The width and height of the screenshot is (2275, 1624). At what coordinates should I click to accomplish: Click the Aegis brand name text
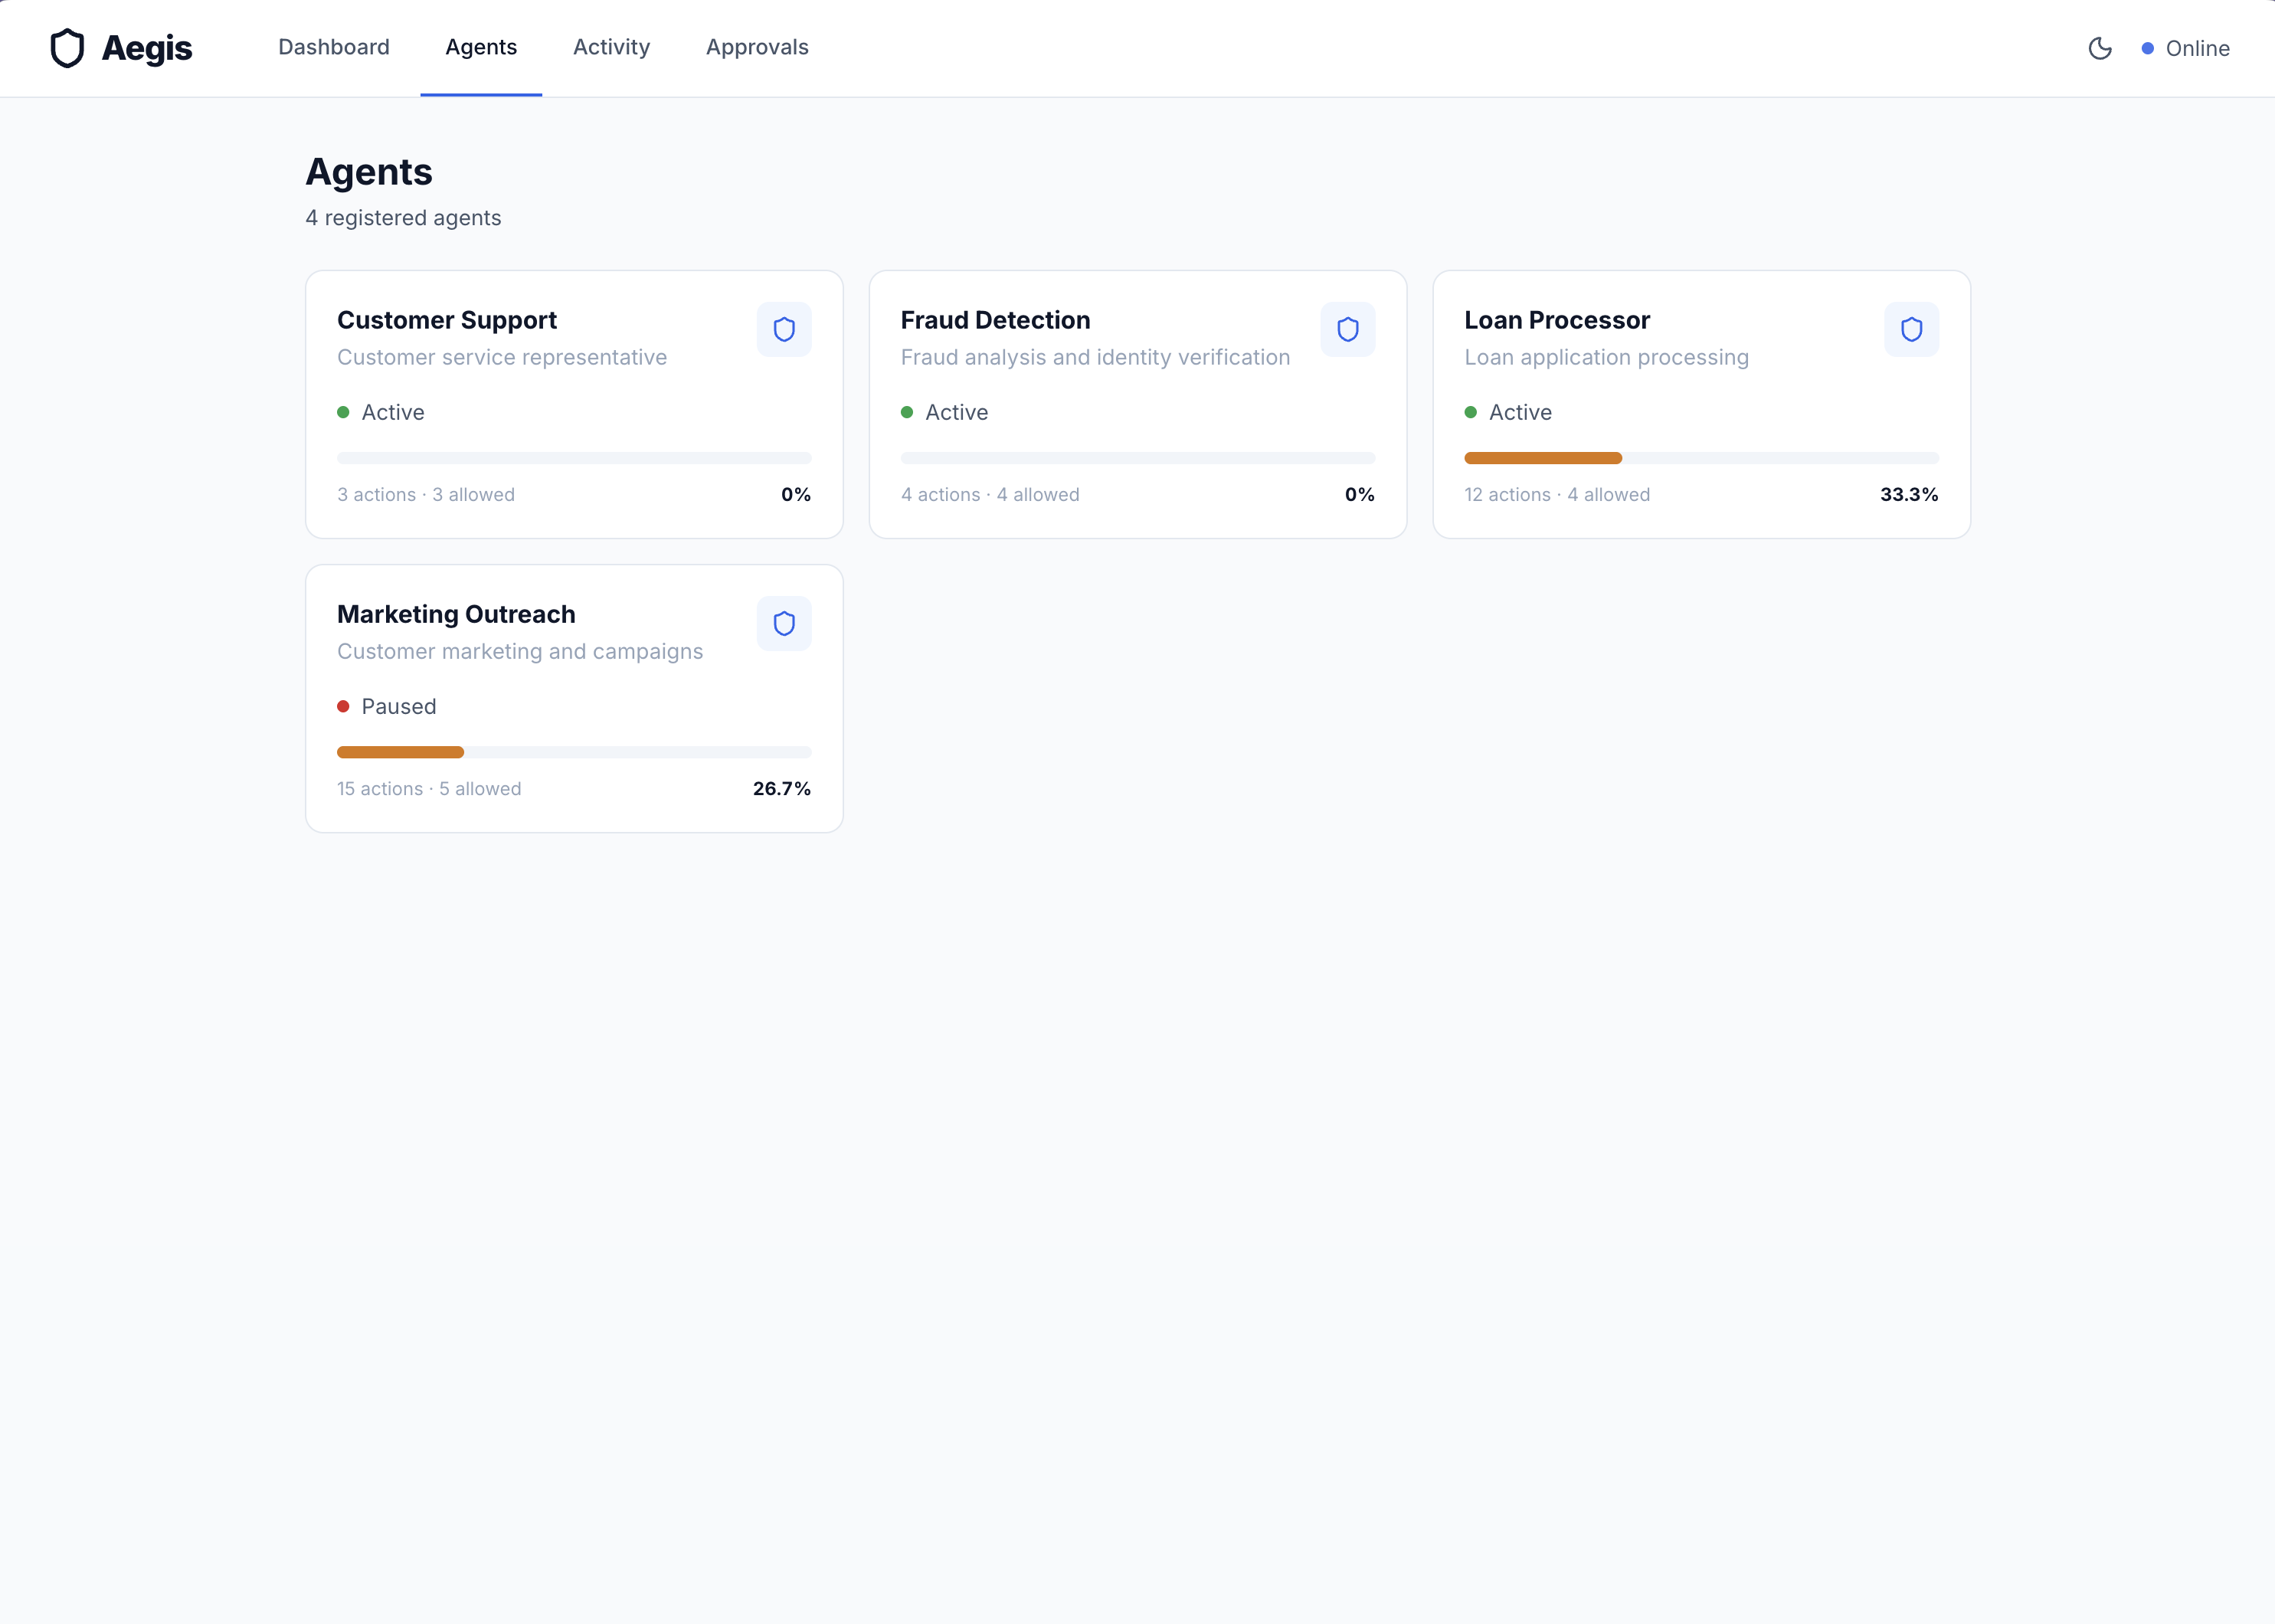point(146,48)
